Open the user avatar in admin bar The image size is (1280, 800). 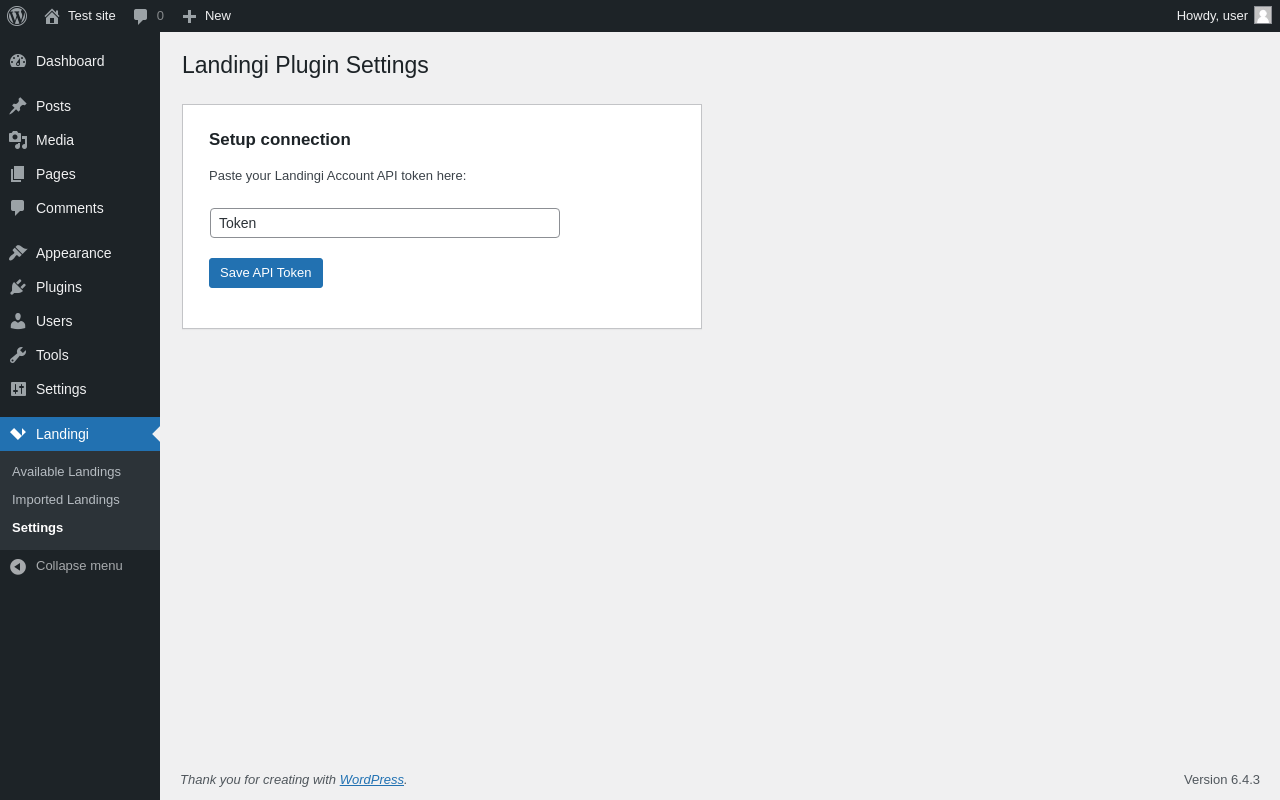1263,15
